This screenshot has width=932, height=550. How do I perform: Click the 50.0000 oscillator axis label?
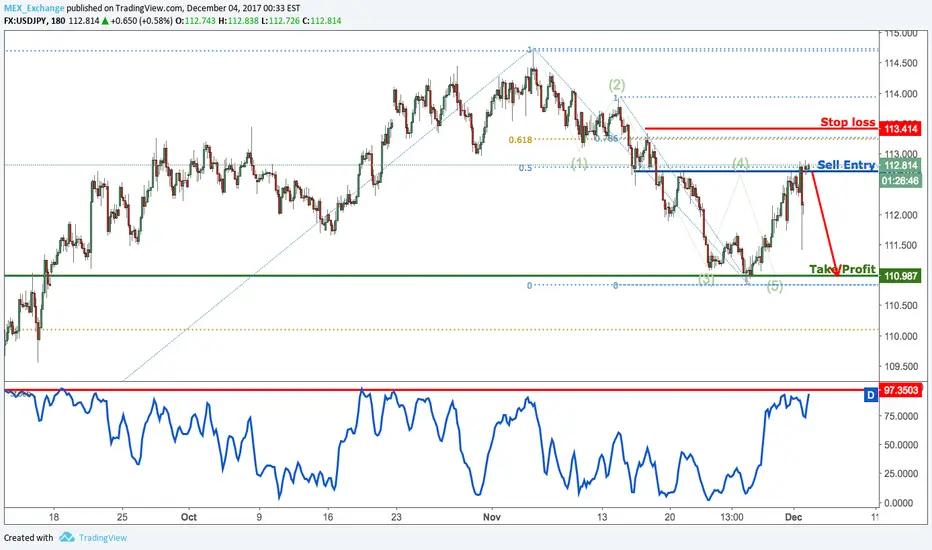(x=901, y=445)
